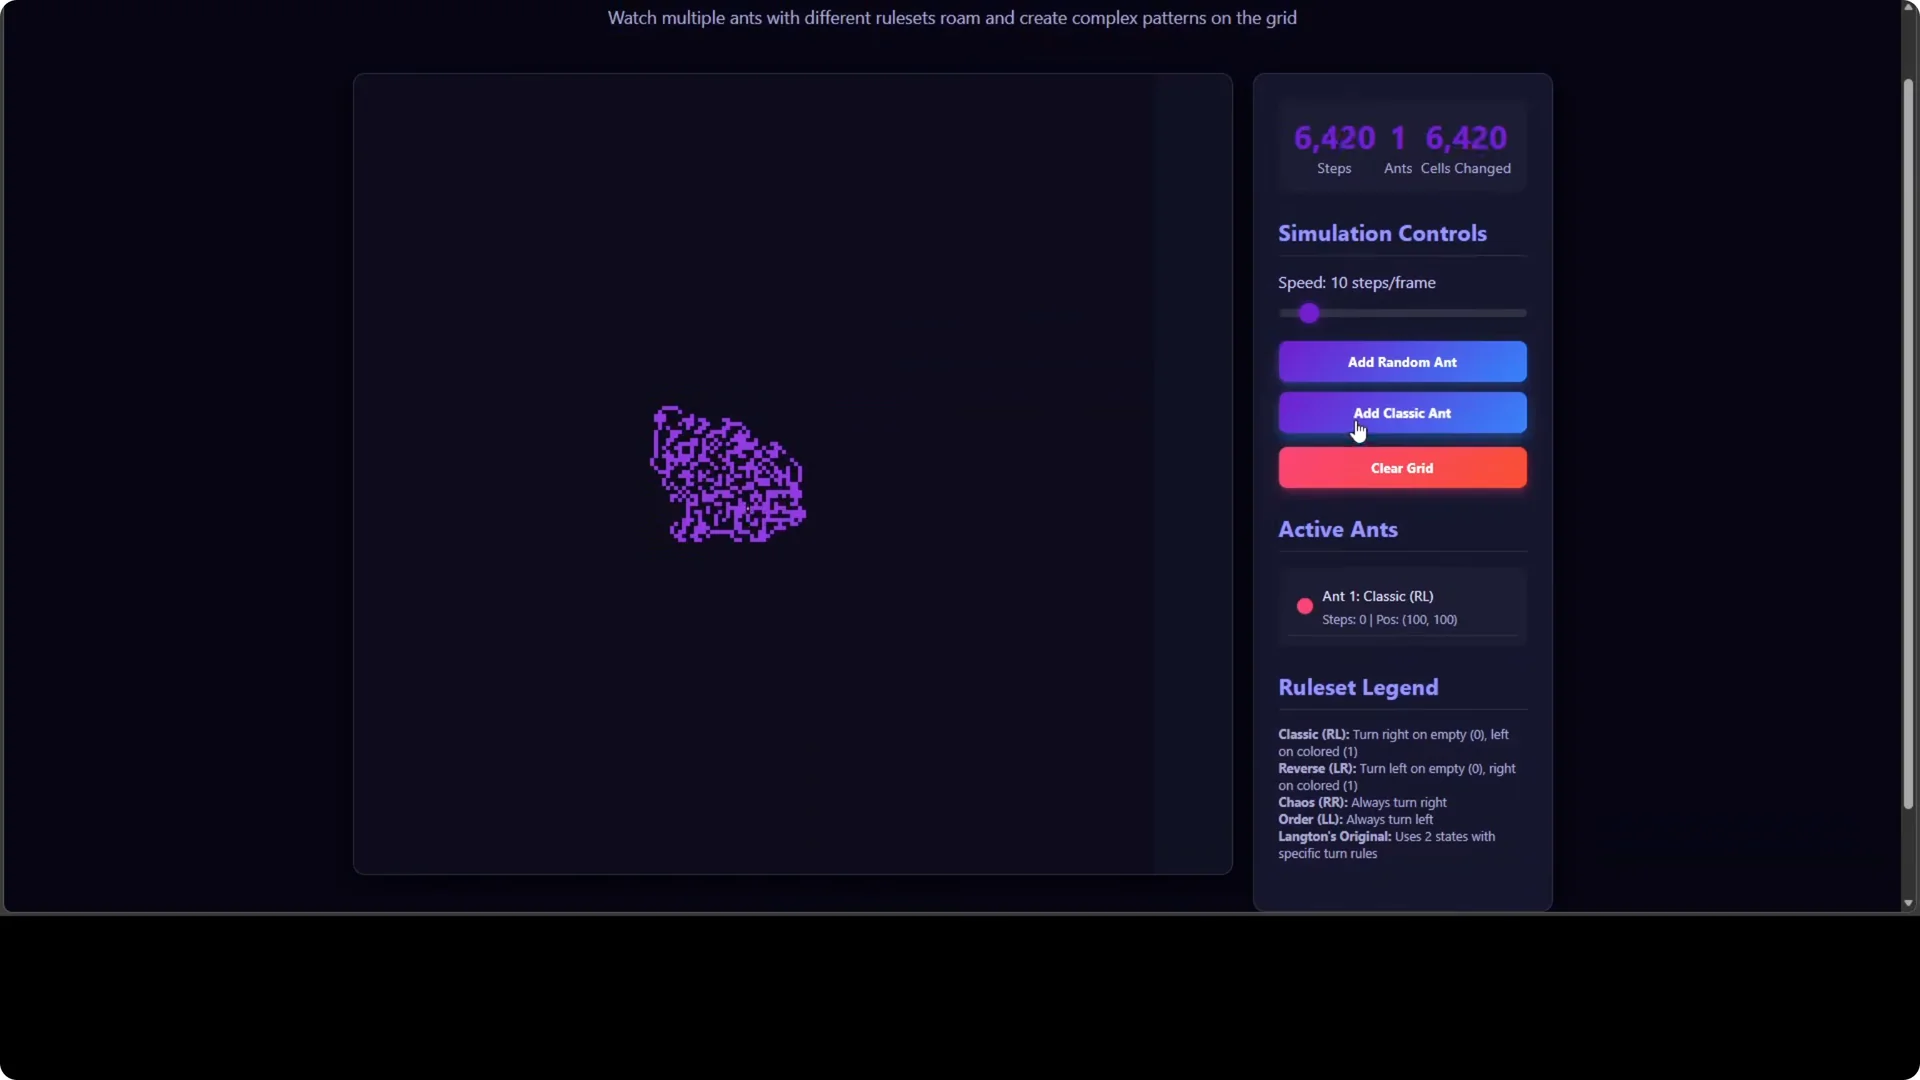This screenshot has width=1920, height=1080.
Task: Click the Cells Changed counter value
Action: coord(1466,138)
